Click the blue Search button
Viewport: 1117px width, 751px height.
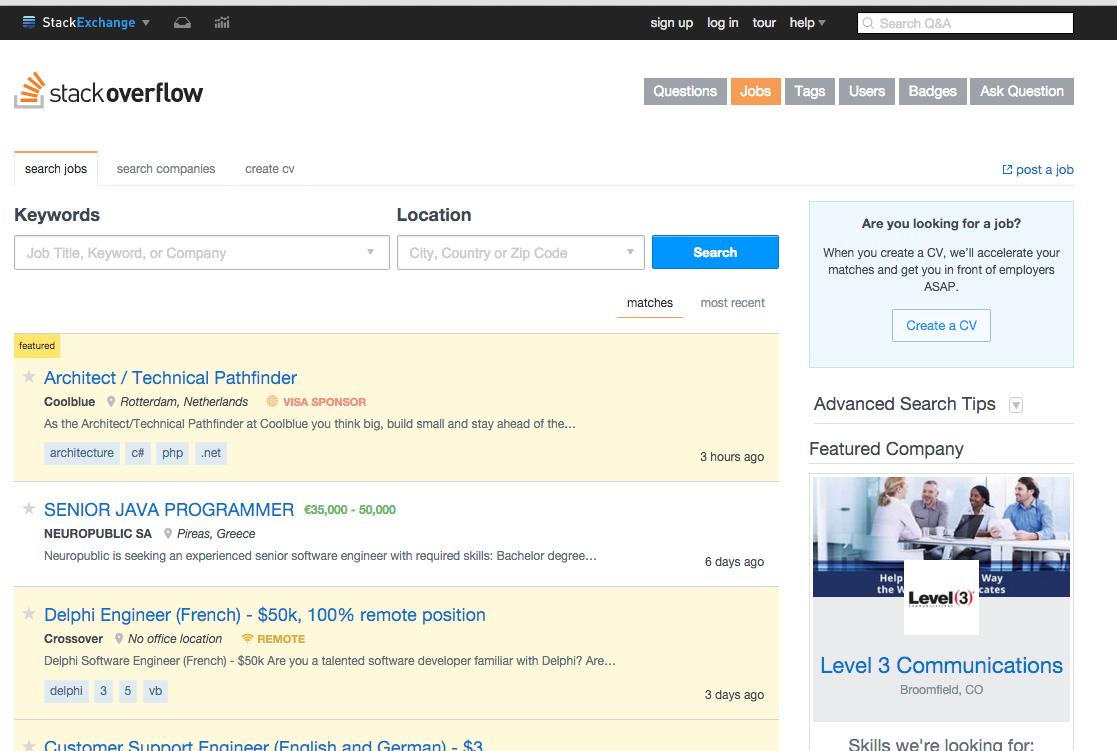[x=715, y=252]
